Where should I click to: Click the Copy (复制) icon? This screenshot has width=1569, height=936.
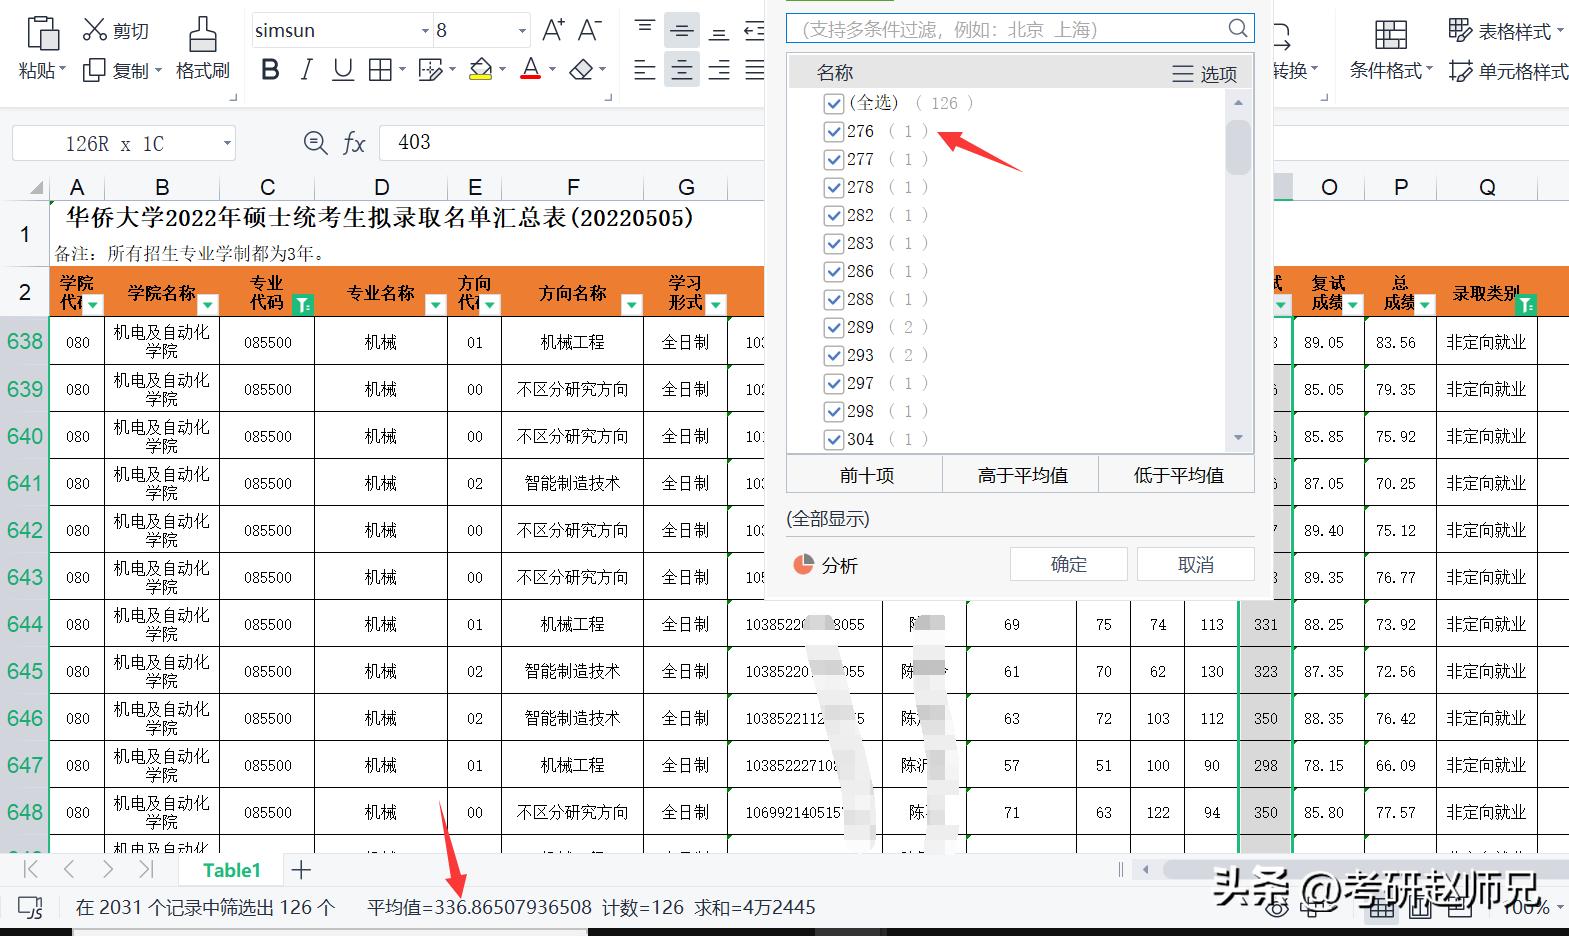[x=94, y=70]
